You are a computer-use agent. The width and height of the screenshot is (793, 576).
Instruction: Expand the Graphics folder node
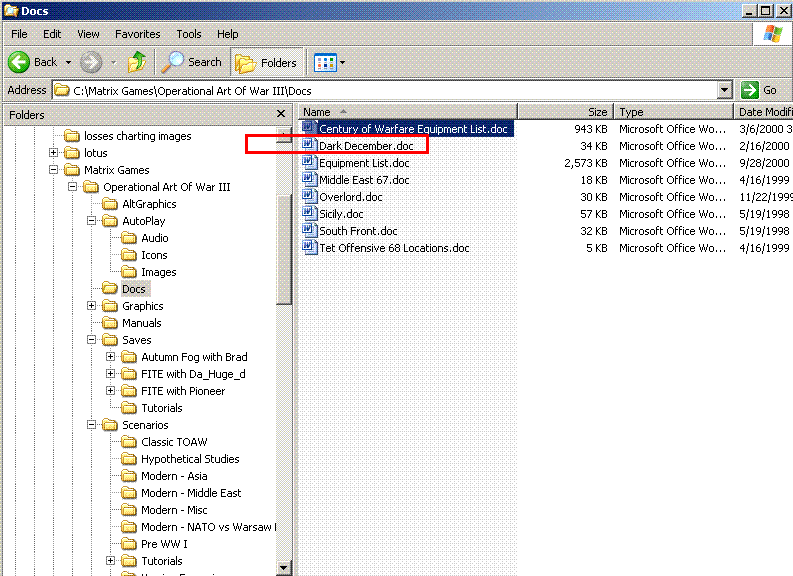tap(92, 305)
